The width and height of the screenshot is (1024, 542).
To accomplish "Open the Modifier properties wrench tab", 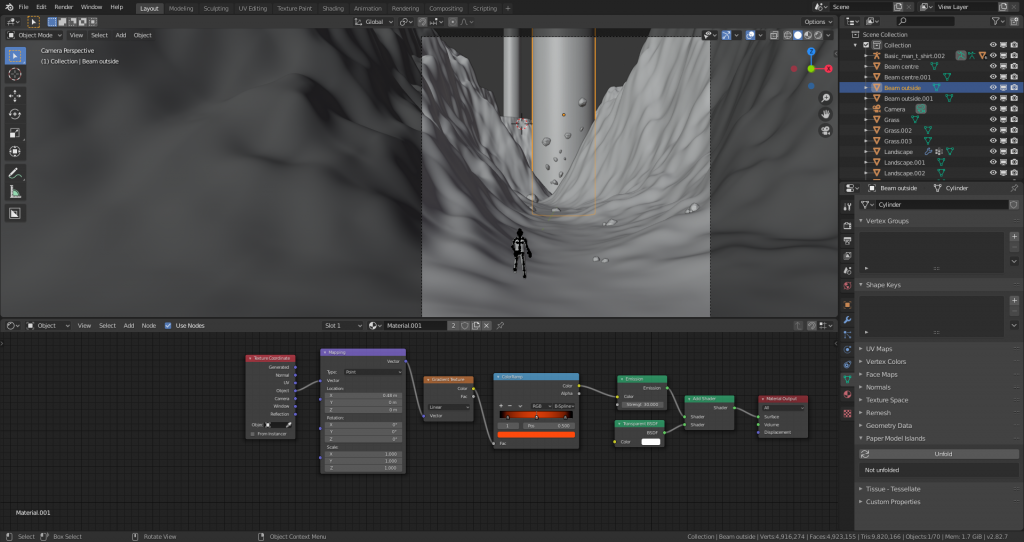I will [x=847, y=320].
